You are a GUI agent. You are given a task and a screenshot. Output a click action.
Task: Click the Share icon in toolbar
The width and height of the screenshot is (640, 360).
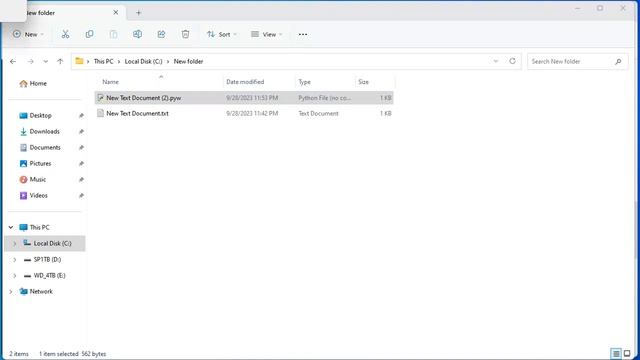(162, 34)
